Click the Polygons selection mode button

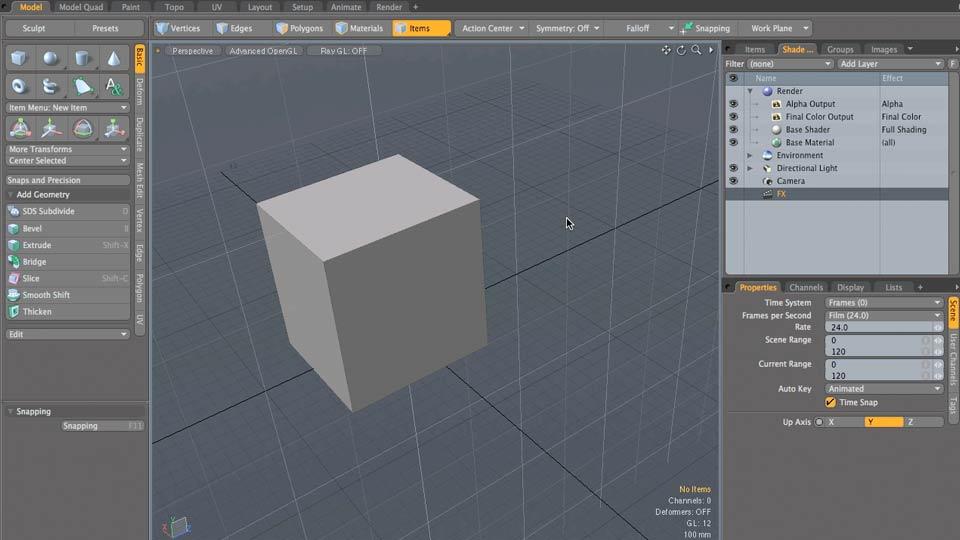[300, 28]
